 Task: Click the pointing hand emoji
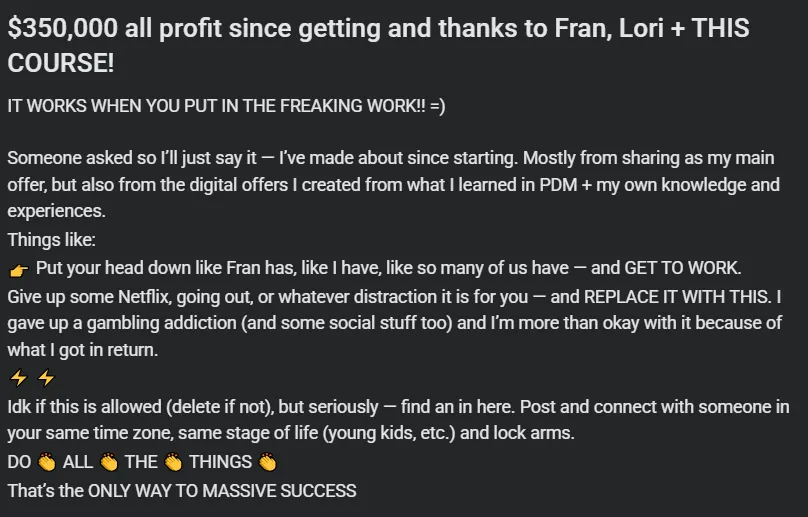coord(18,269)
